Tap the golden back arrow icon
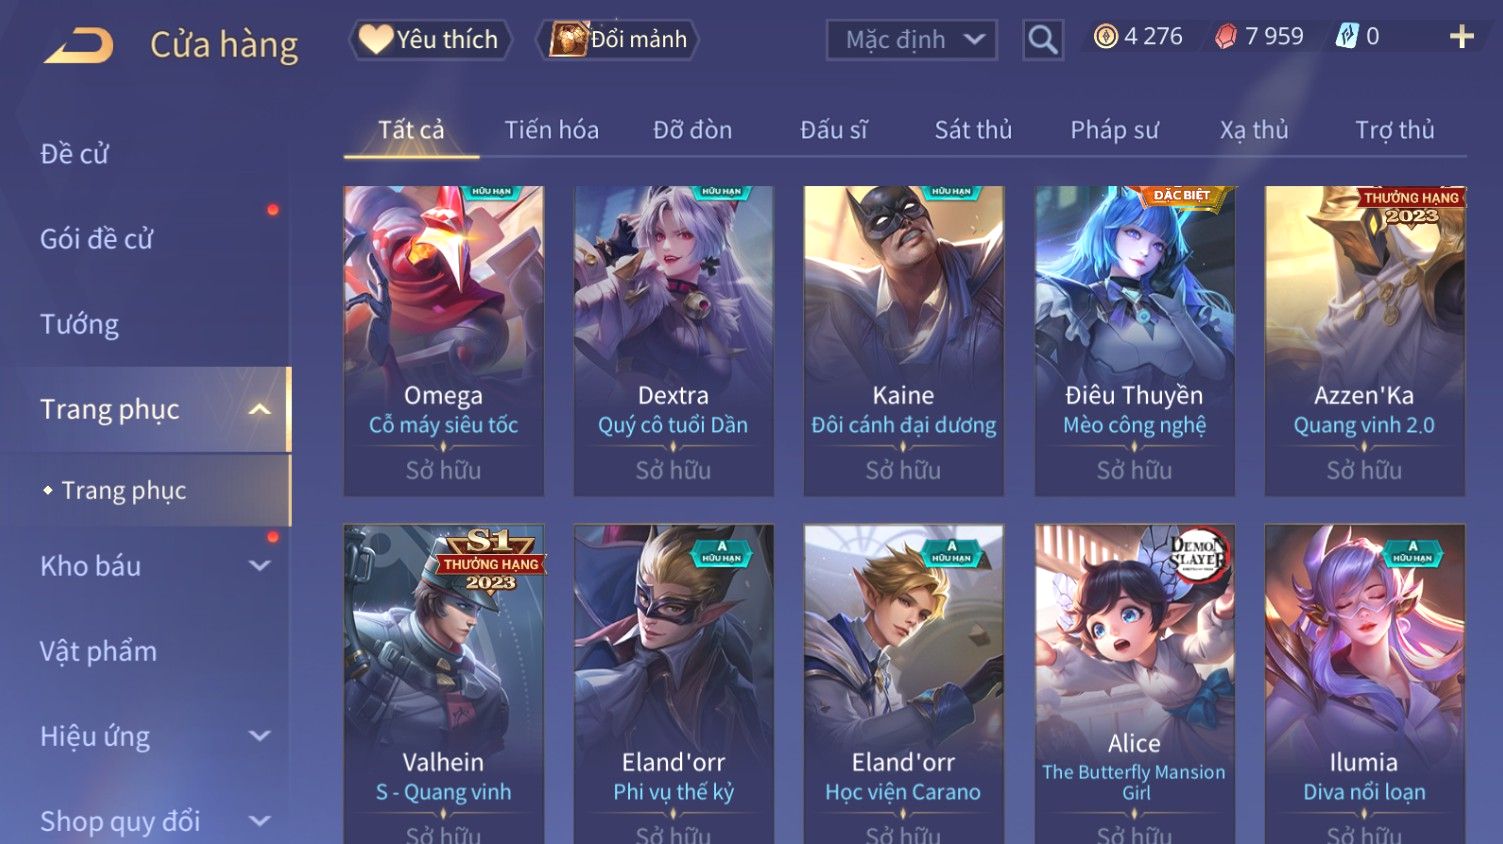This screenshot has width=1503, height=844. point(79,45)
